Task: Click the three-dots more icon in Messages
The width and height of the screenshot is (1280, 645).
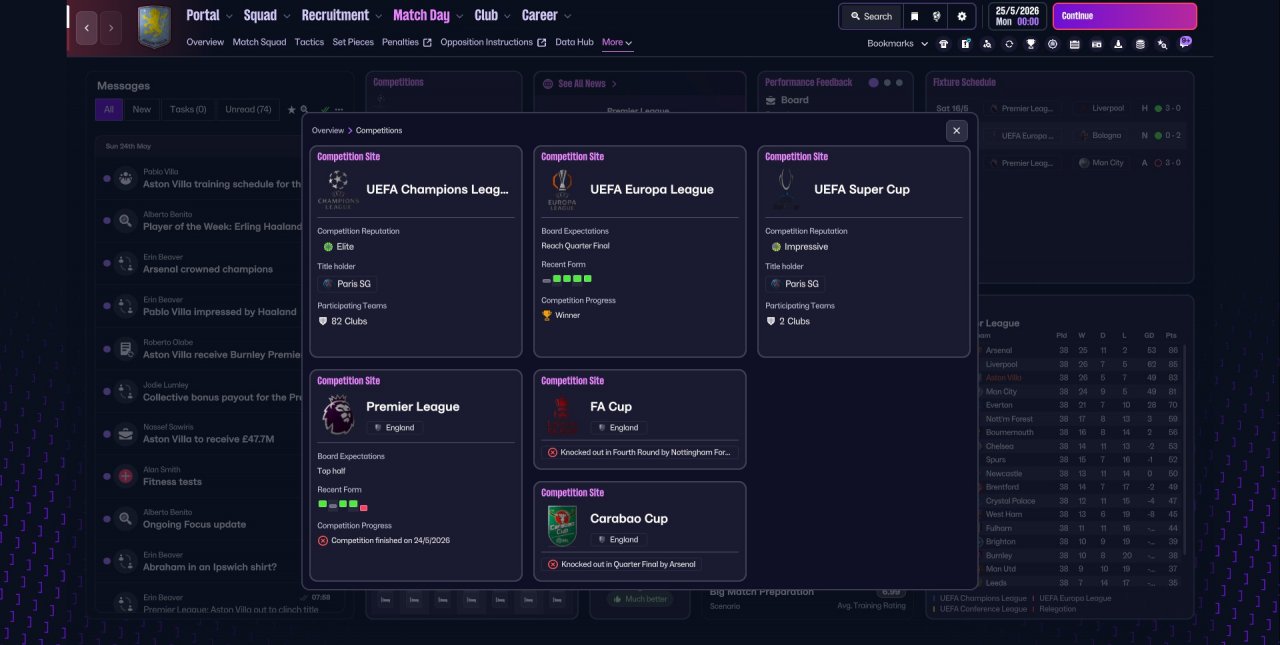Action: tap(339, 109)
